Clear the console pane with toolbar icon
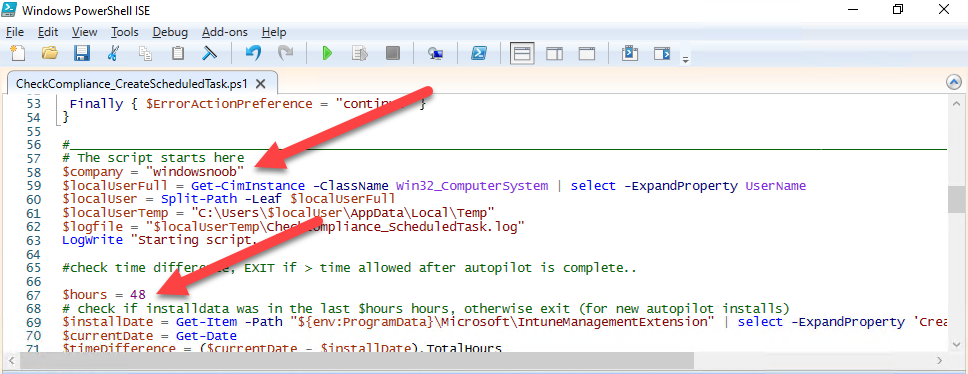This screenshot has height=374, width=968. 210,54
